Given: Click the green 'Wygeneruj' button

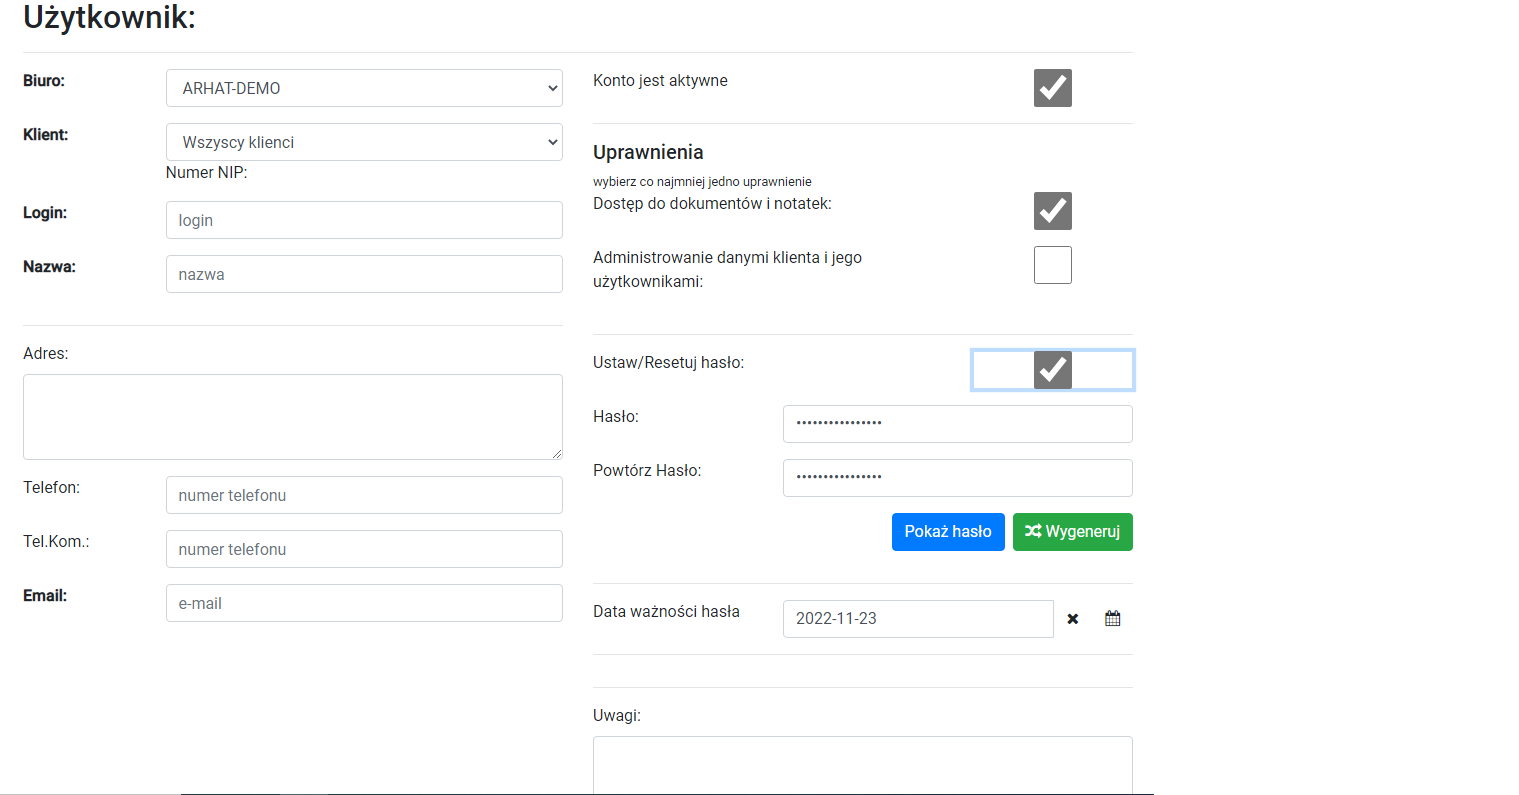Looking at the screenshot, I should (x=1072, y=532).
